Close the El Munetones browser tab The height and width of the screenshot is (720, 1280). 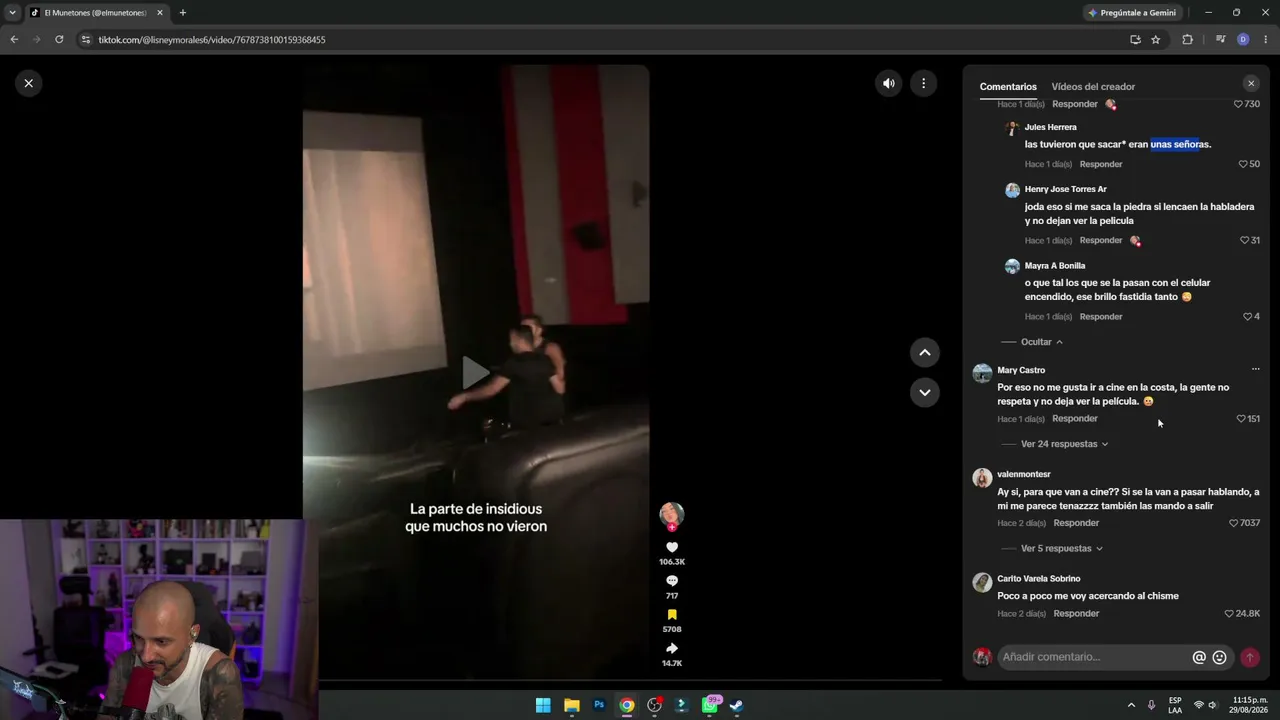(x=159, y=13)
